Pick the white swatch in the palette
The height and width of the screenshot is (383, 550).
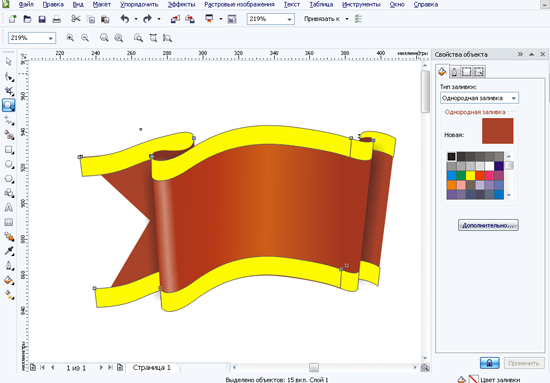tap(489, 166)
